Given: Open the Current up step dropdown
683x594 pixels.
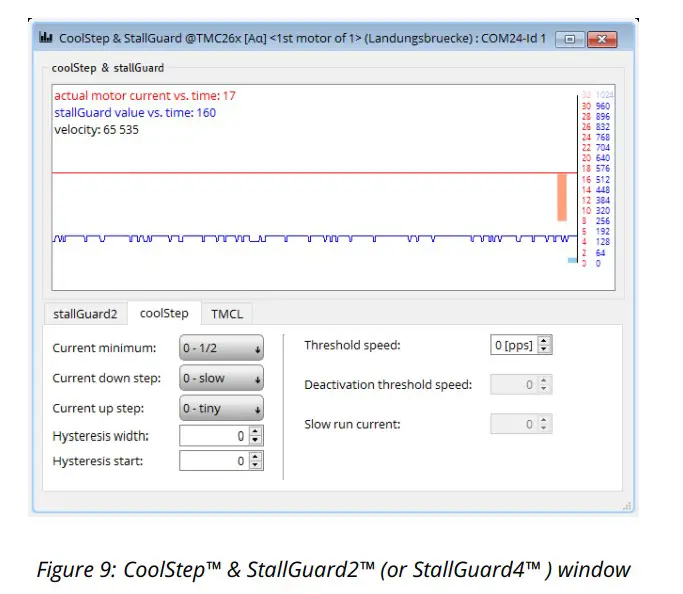Looking at the screenshot, I should point(221,408).
